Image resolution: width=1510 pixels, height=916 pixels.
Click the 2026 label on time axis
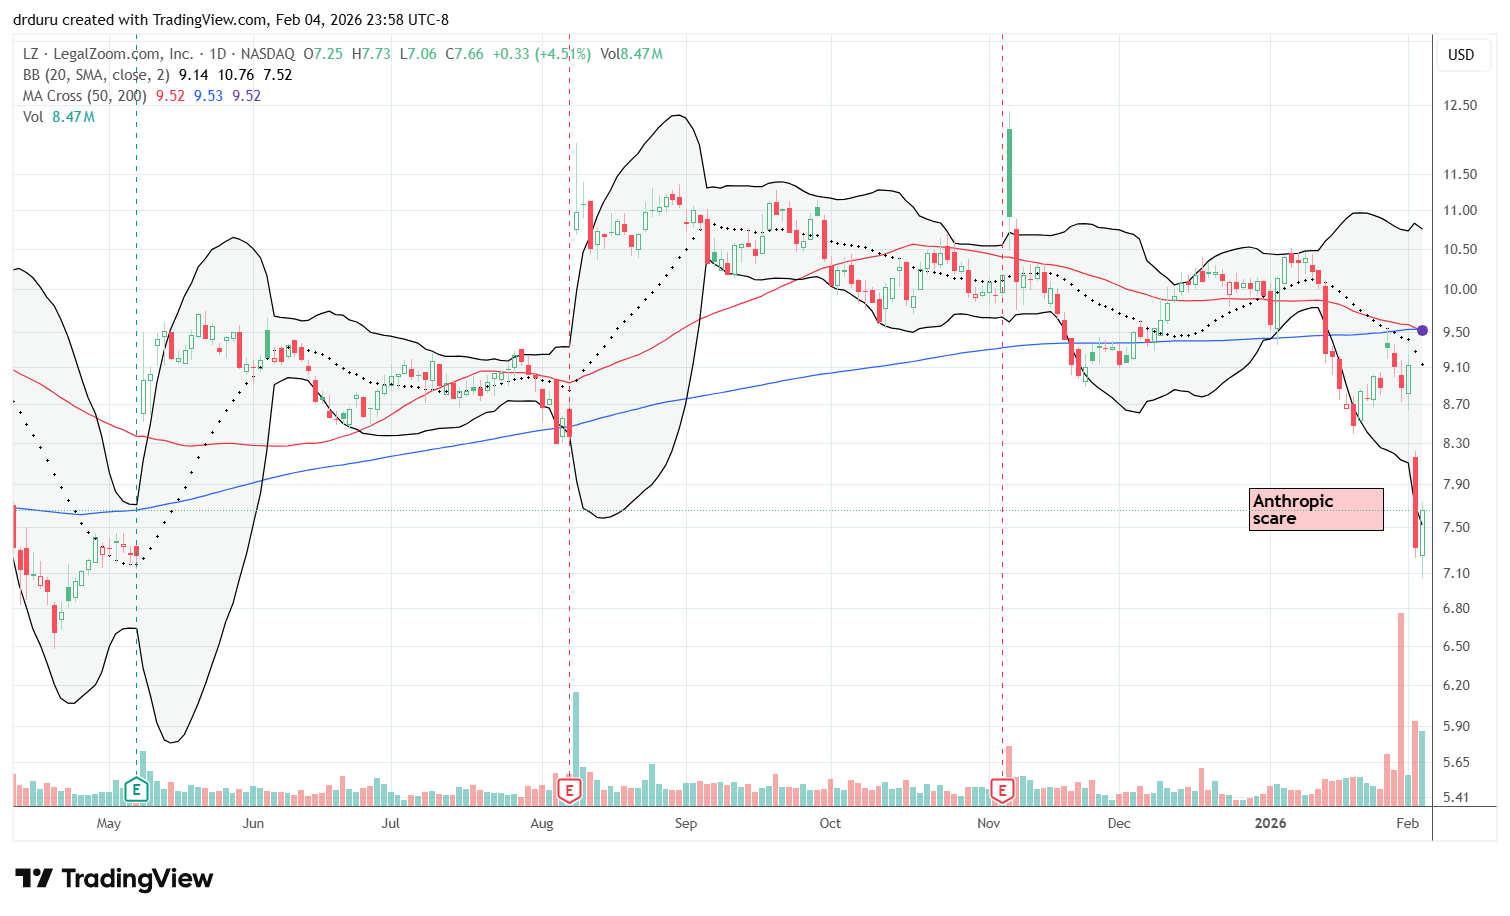pos(1270,824)
